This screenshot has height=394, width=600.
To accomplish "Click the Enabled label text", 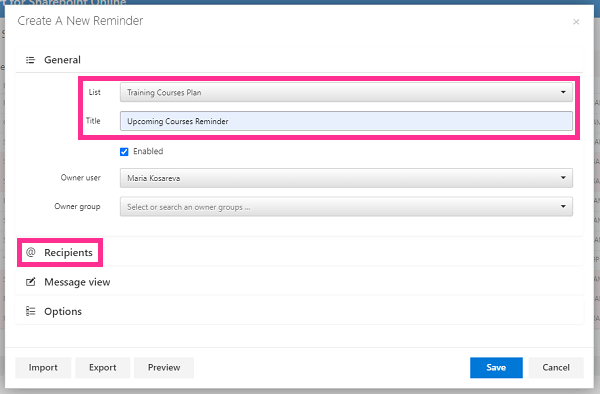I will tap(148, 151).
